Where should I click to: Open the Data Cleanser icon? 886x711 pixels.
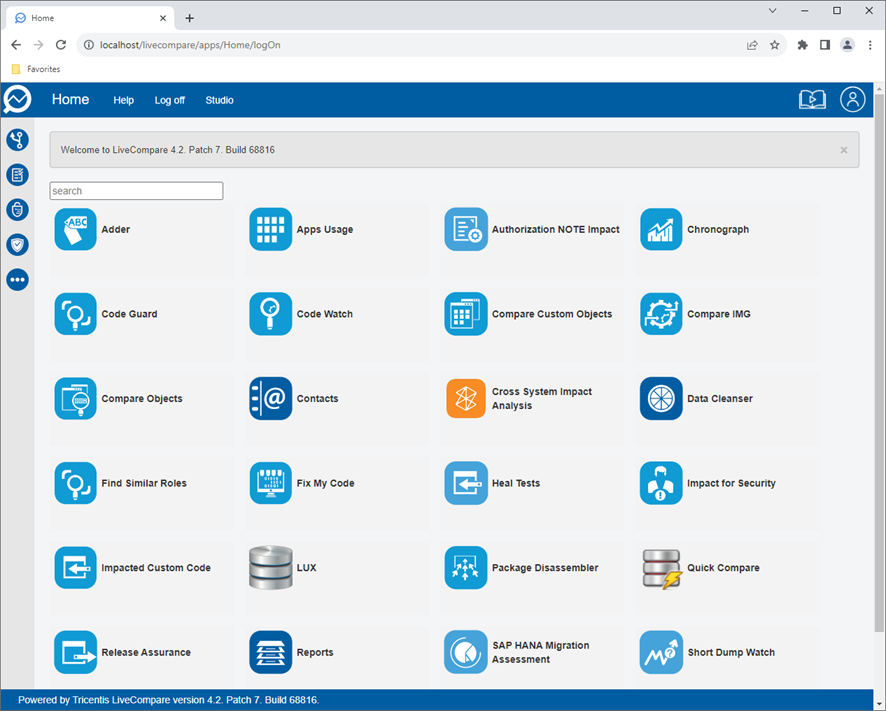click(x=661, y=398)
